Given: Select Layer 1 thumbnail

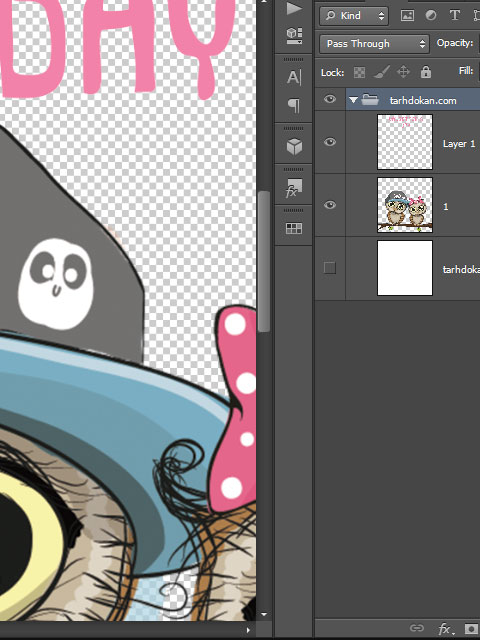Looking at the screenshot, I should pyautogui.click(x=405, y=142).
